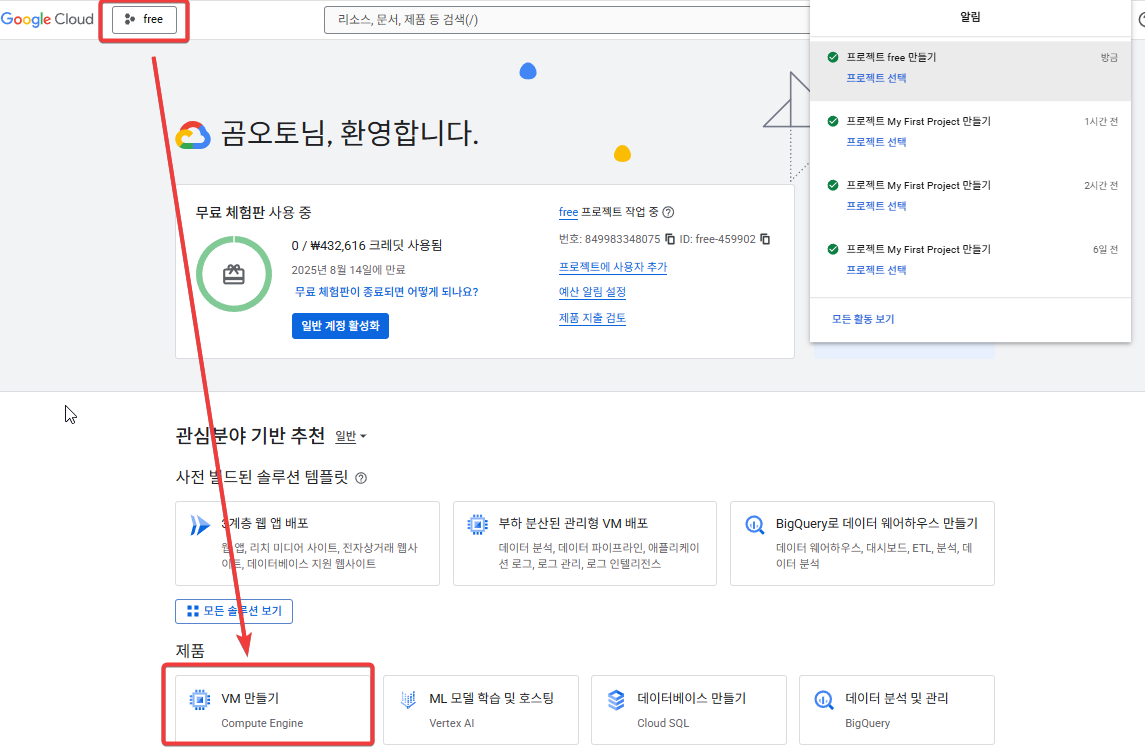Click the 모든 솔루션 보기 button
1145x749 pixels.
tap(234, 611)
